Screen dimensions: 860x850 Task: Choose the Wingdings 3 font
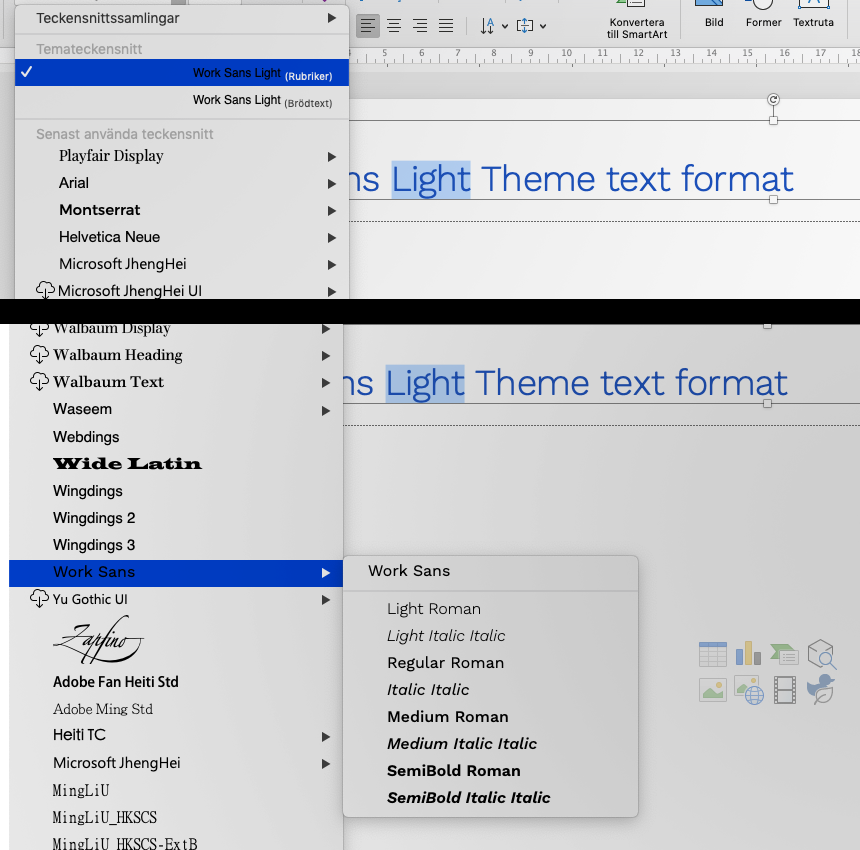94,545
